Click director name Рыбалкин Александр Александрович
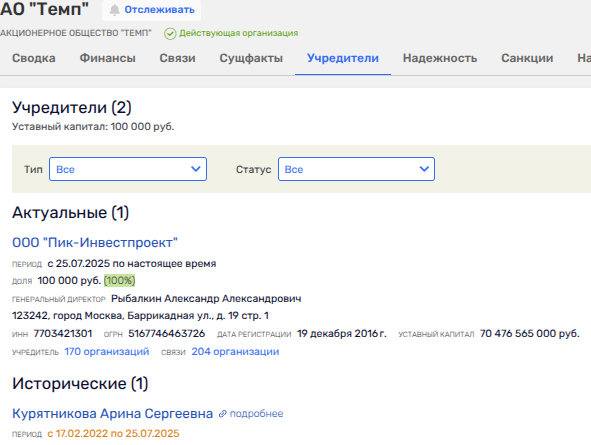 [206, 299]
